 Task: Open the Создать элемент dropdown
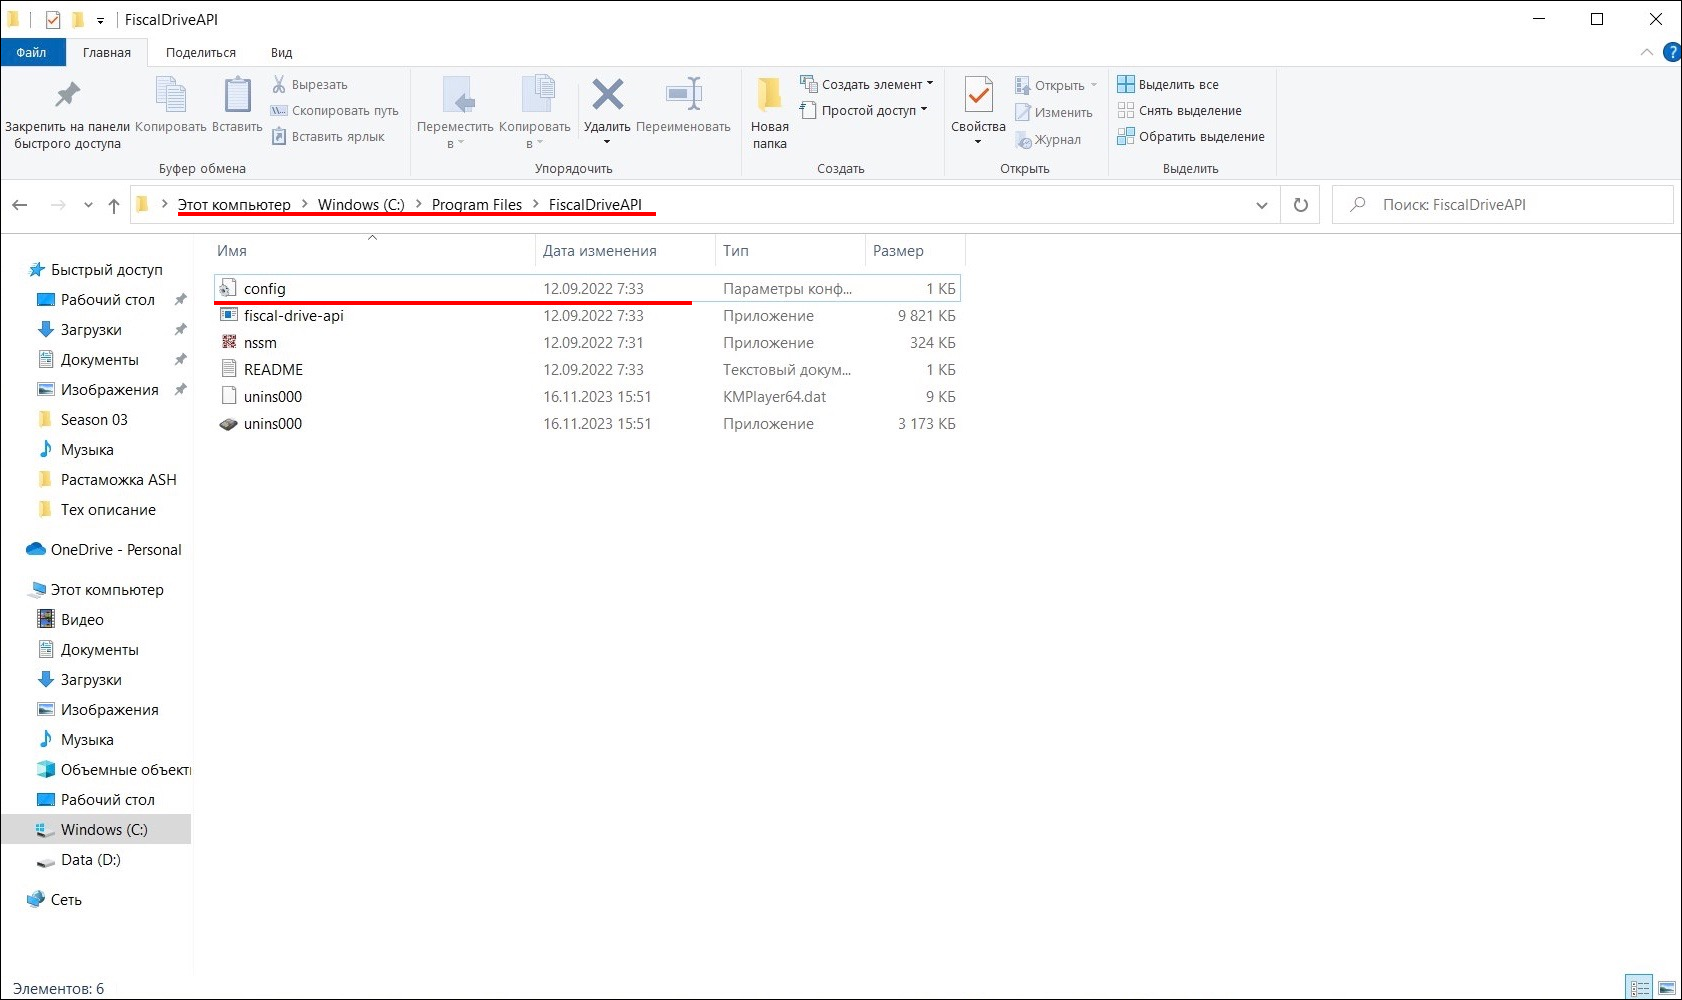pyautogui.click(x=866, y=84)
